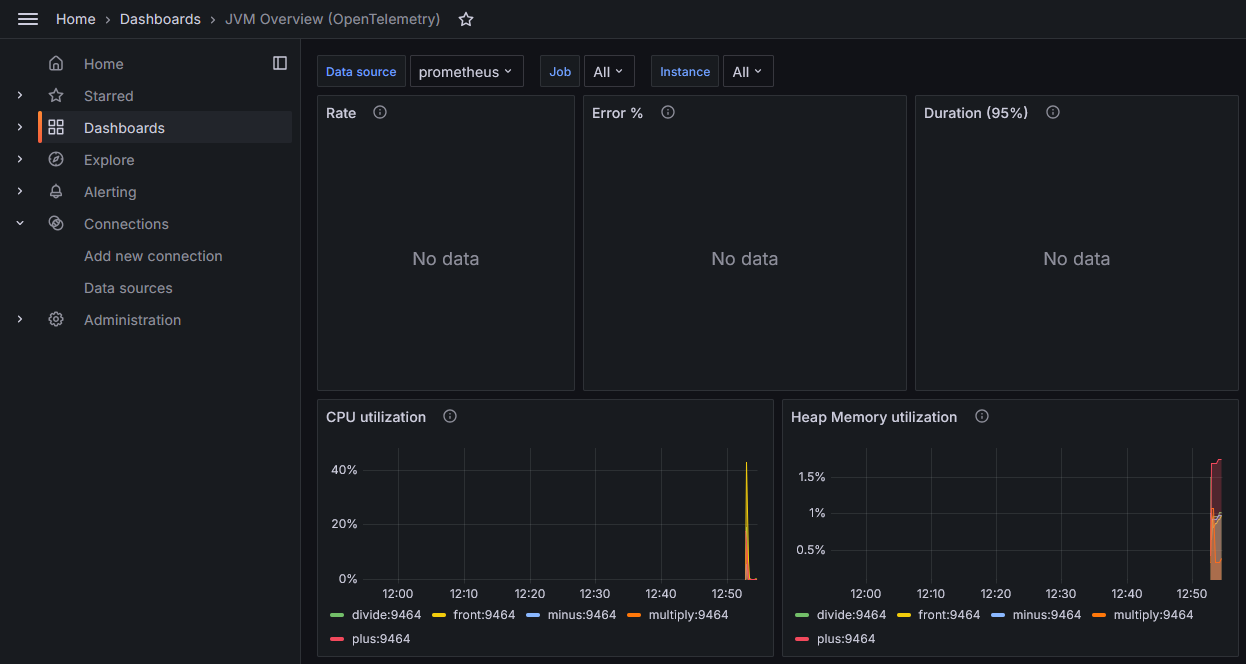Expand the Dashboards section chevron
This screenshot has height=664, width=1246.
(x=20, y=128)
